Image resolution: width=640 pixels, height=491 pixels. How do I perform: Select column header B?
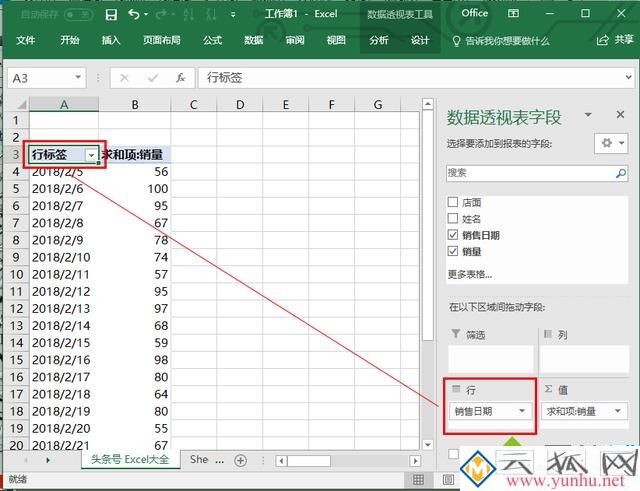(135, 104)
